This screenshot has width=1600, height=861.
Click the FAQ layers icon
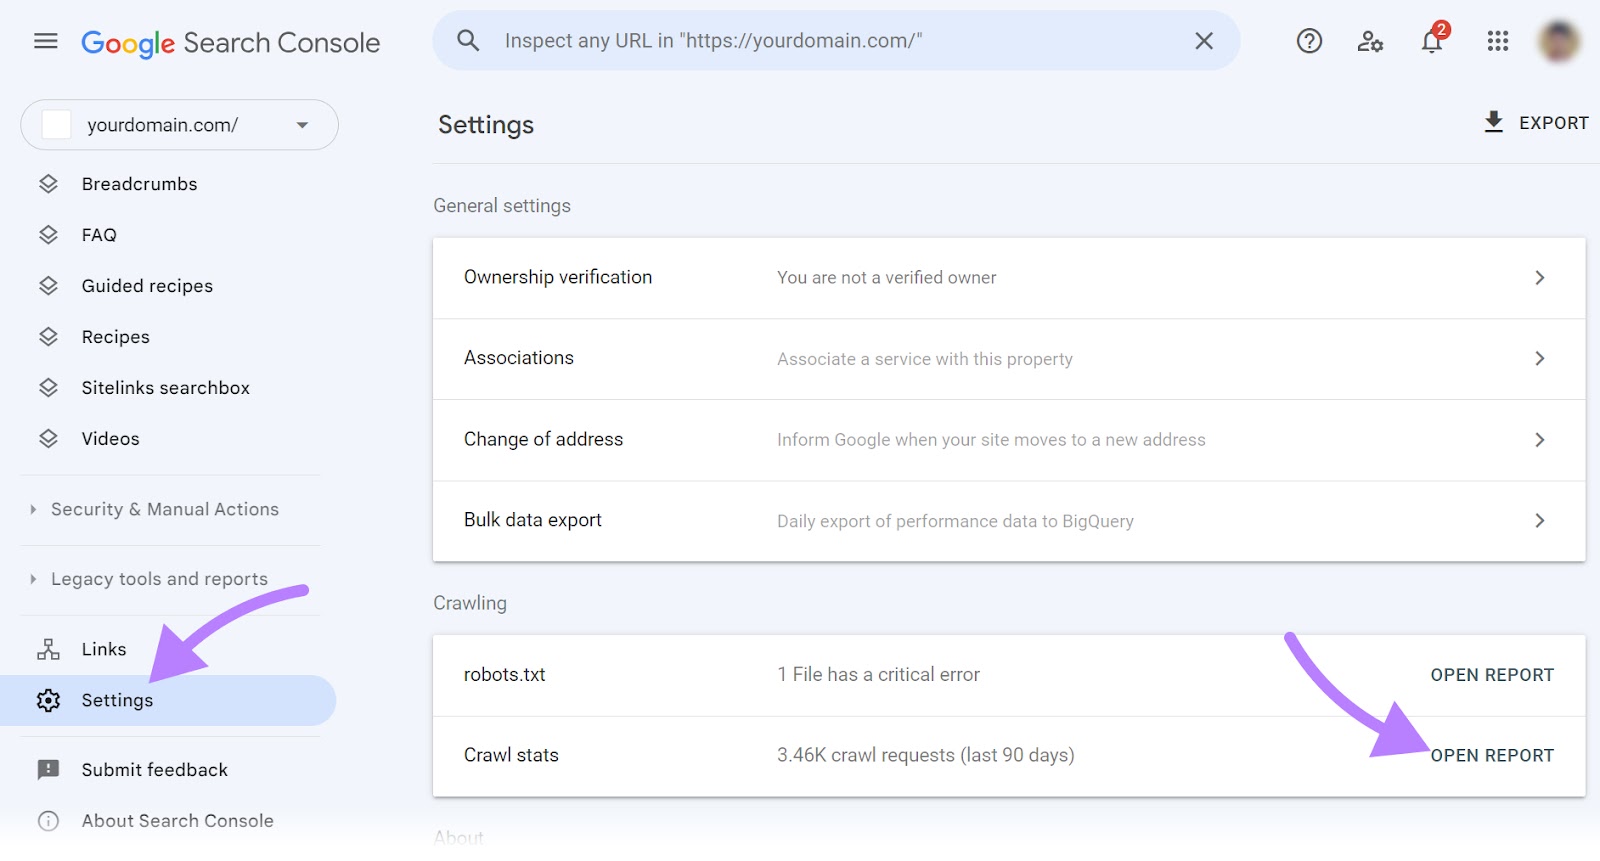(48, 235)
